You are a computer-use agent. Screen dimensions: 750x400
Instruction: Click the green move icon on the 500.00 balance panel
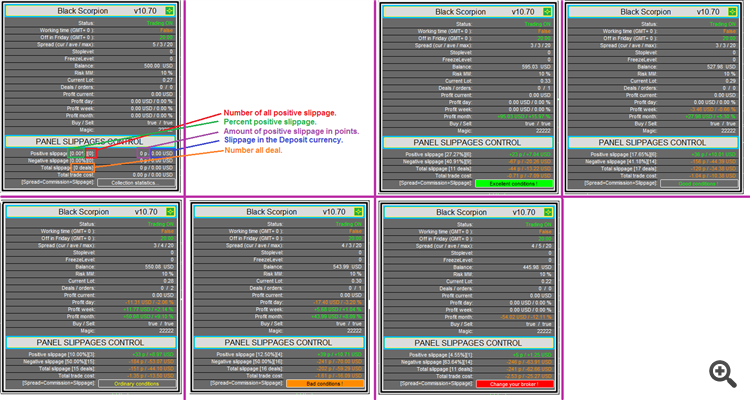[169, 11]
